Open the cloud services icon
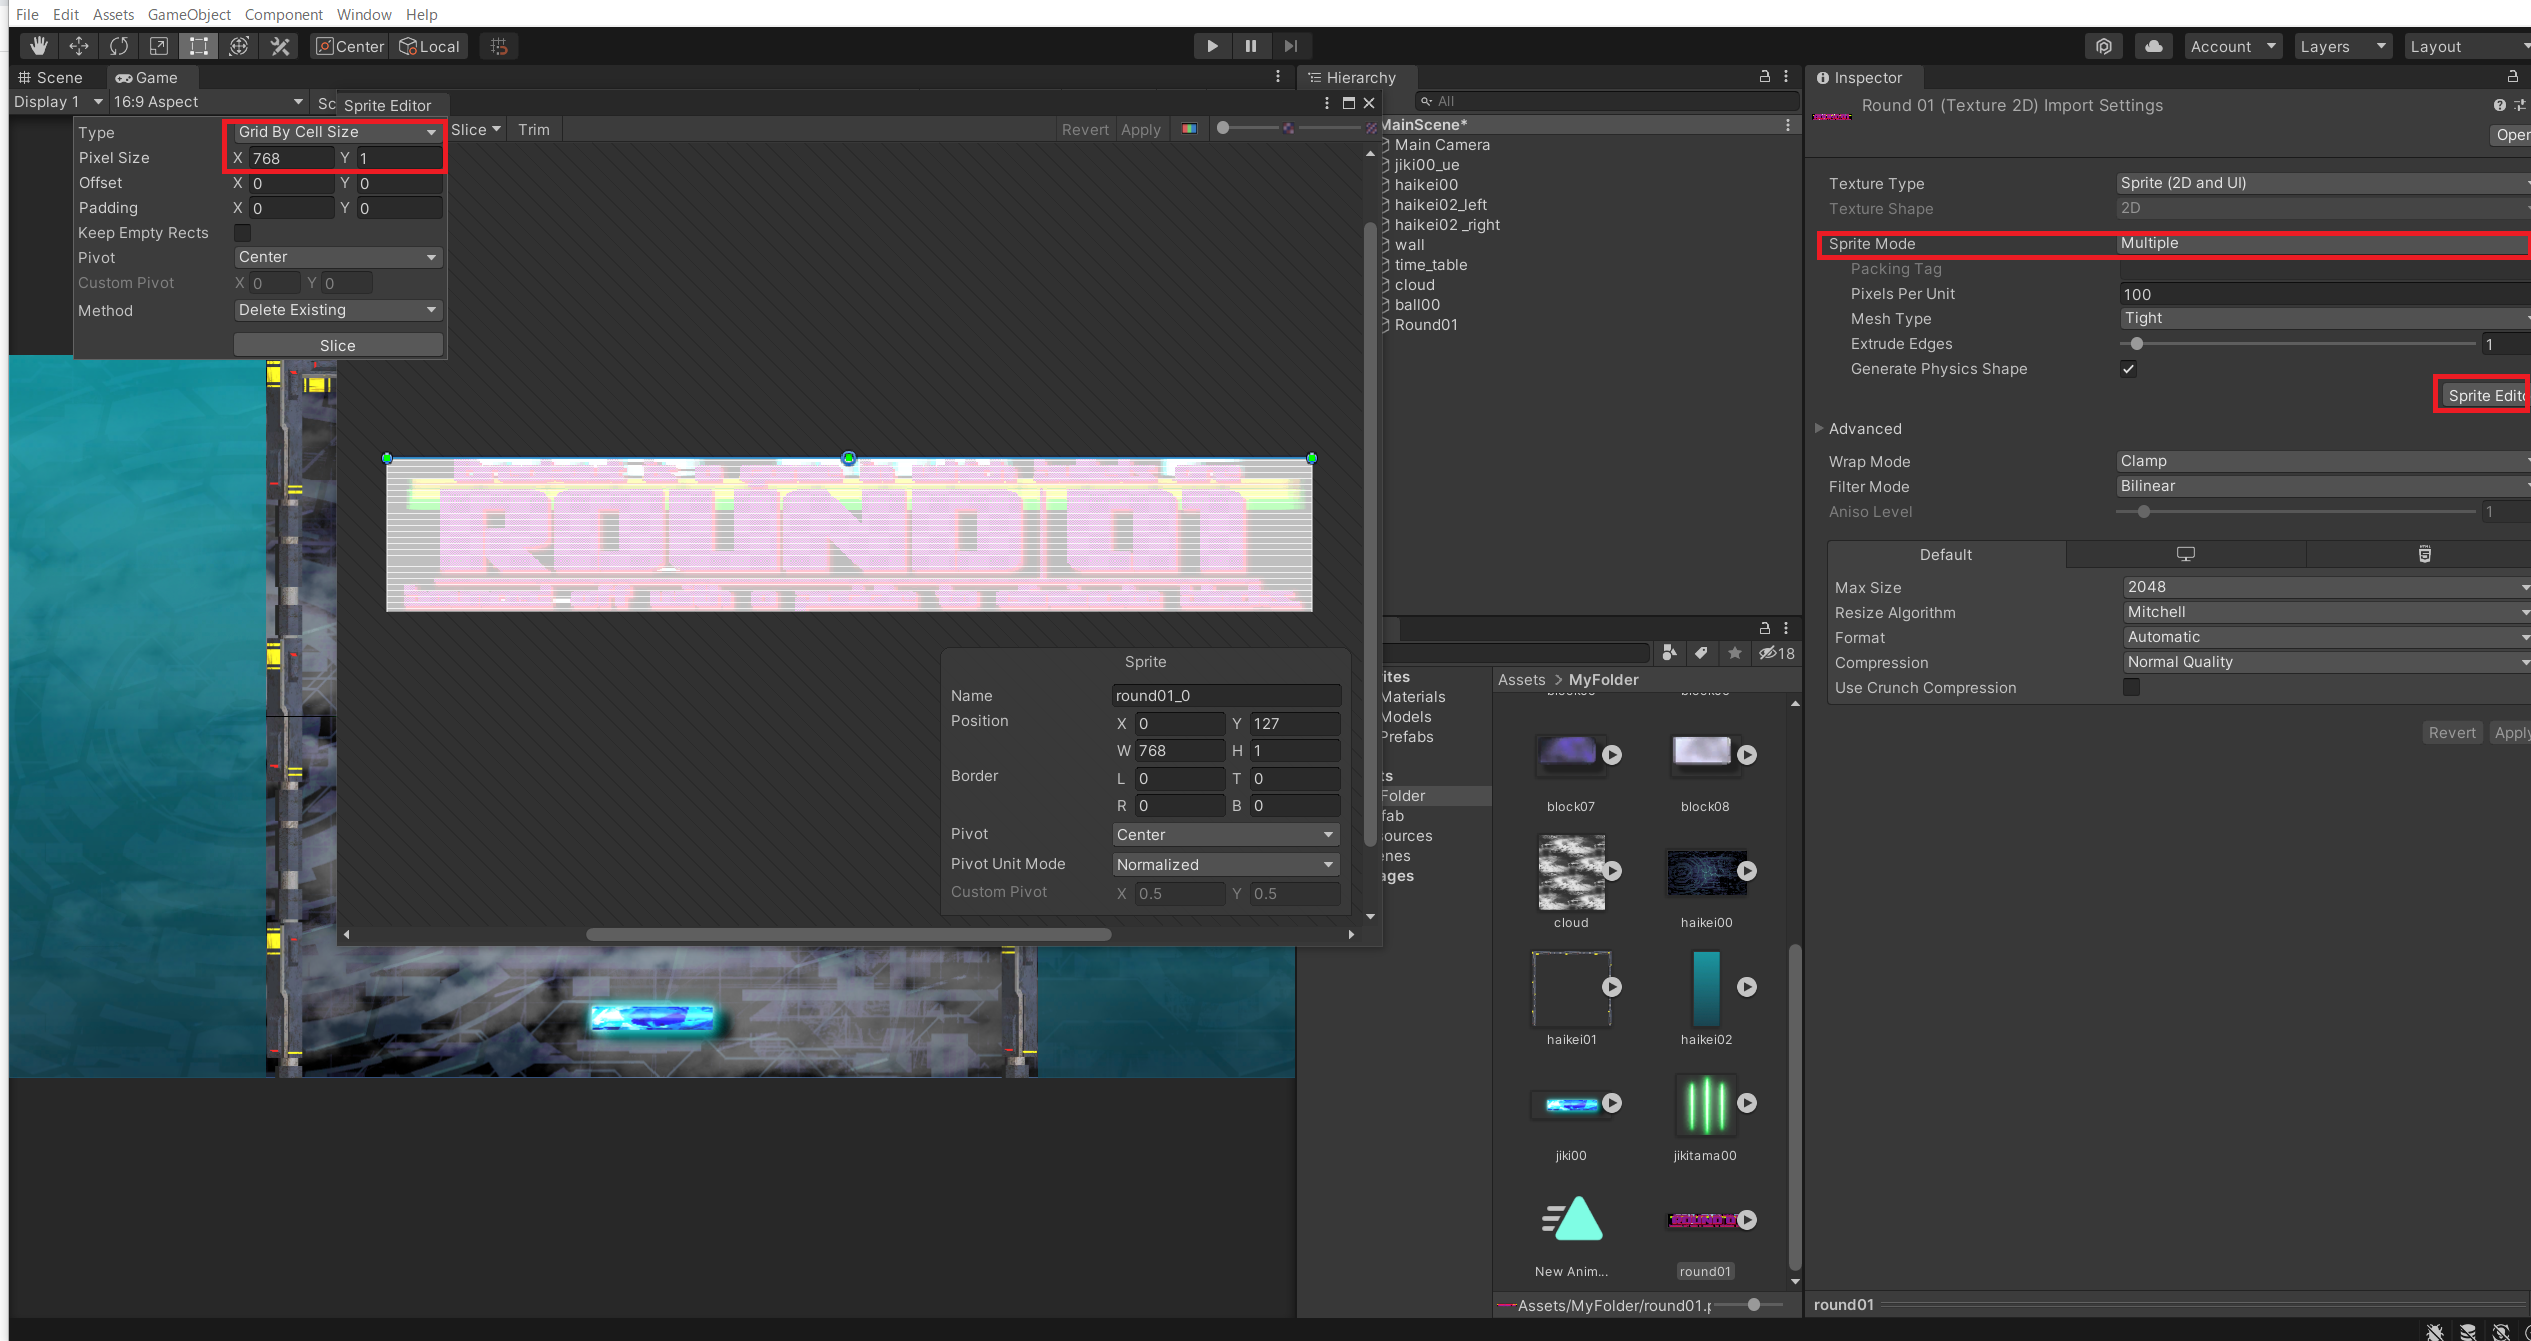Image resolution: width=2531 pixels, height=1341 pixels. click(2154, 46)
